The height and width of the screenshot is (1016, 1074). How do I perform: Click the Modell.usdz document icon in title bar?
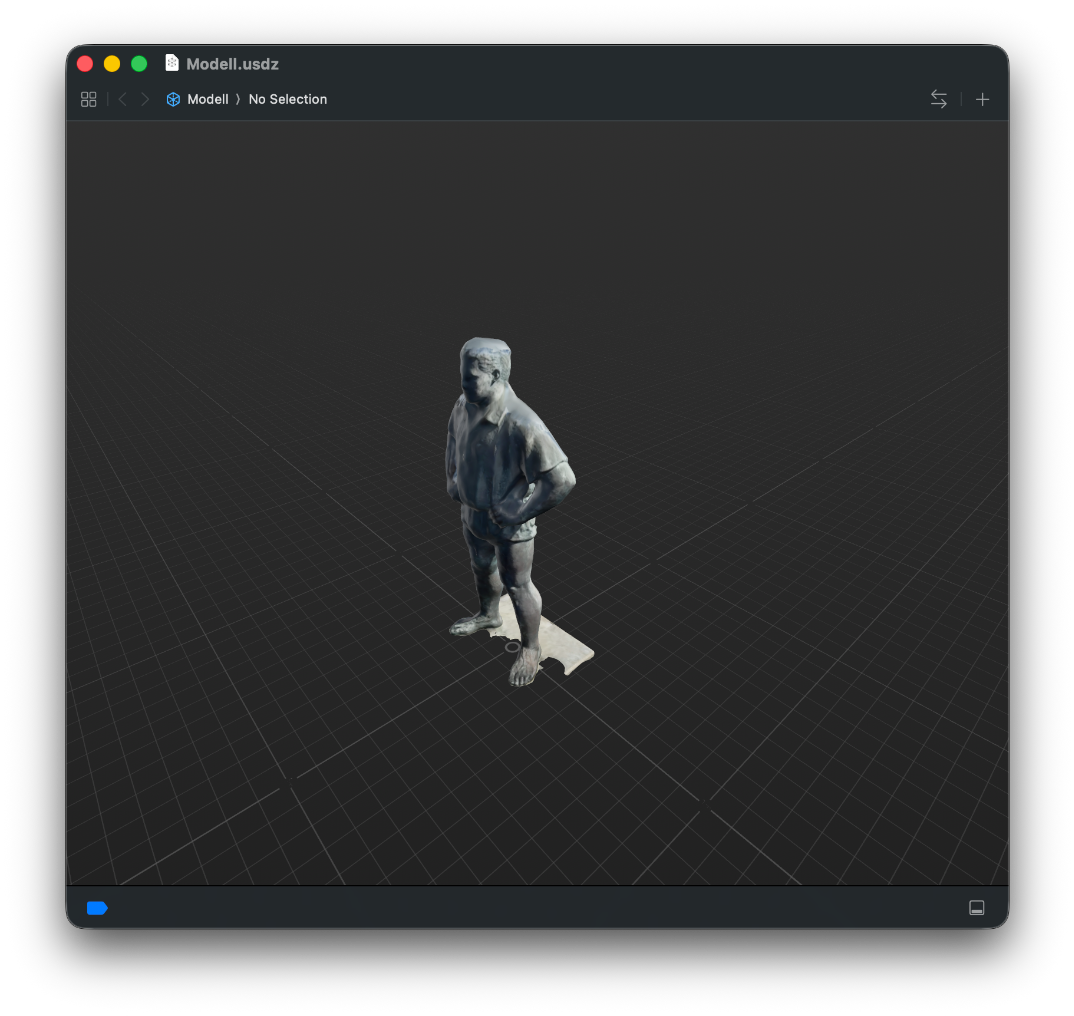point(172,63)
